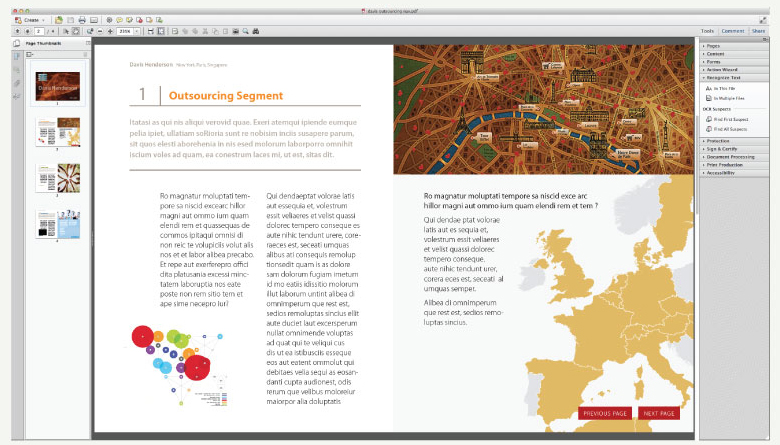Open the Share tab
Image resolution: width=780 pixels, height=445 pixels.
(762, 31)
